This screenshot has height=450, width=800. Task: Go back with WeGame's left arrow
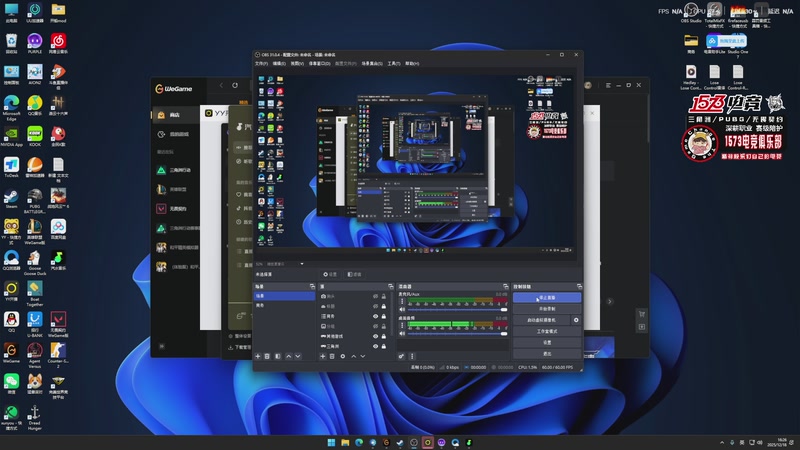point(221,85)
